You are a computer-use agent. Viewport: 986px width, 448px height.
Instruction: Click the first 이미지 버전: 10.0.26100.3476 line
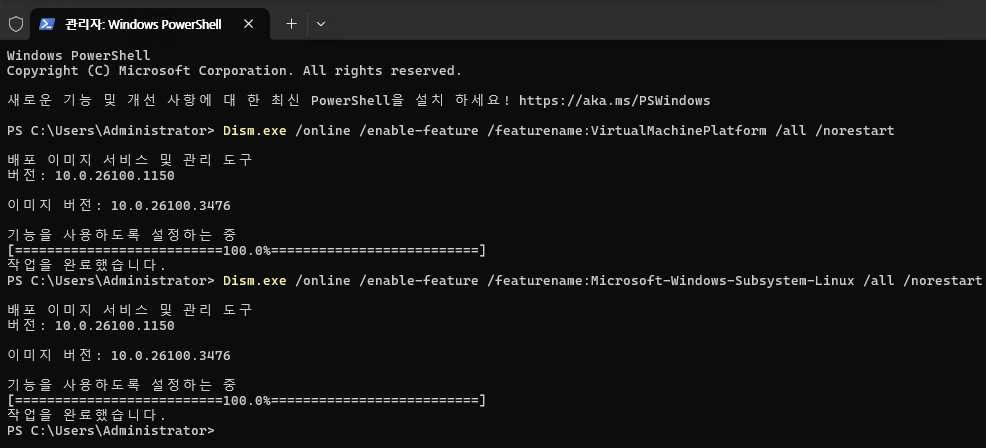pyautogui.click(x=118, y=206)
